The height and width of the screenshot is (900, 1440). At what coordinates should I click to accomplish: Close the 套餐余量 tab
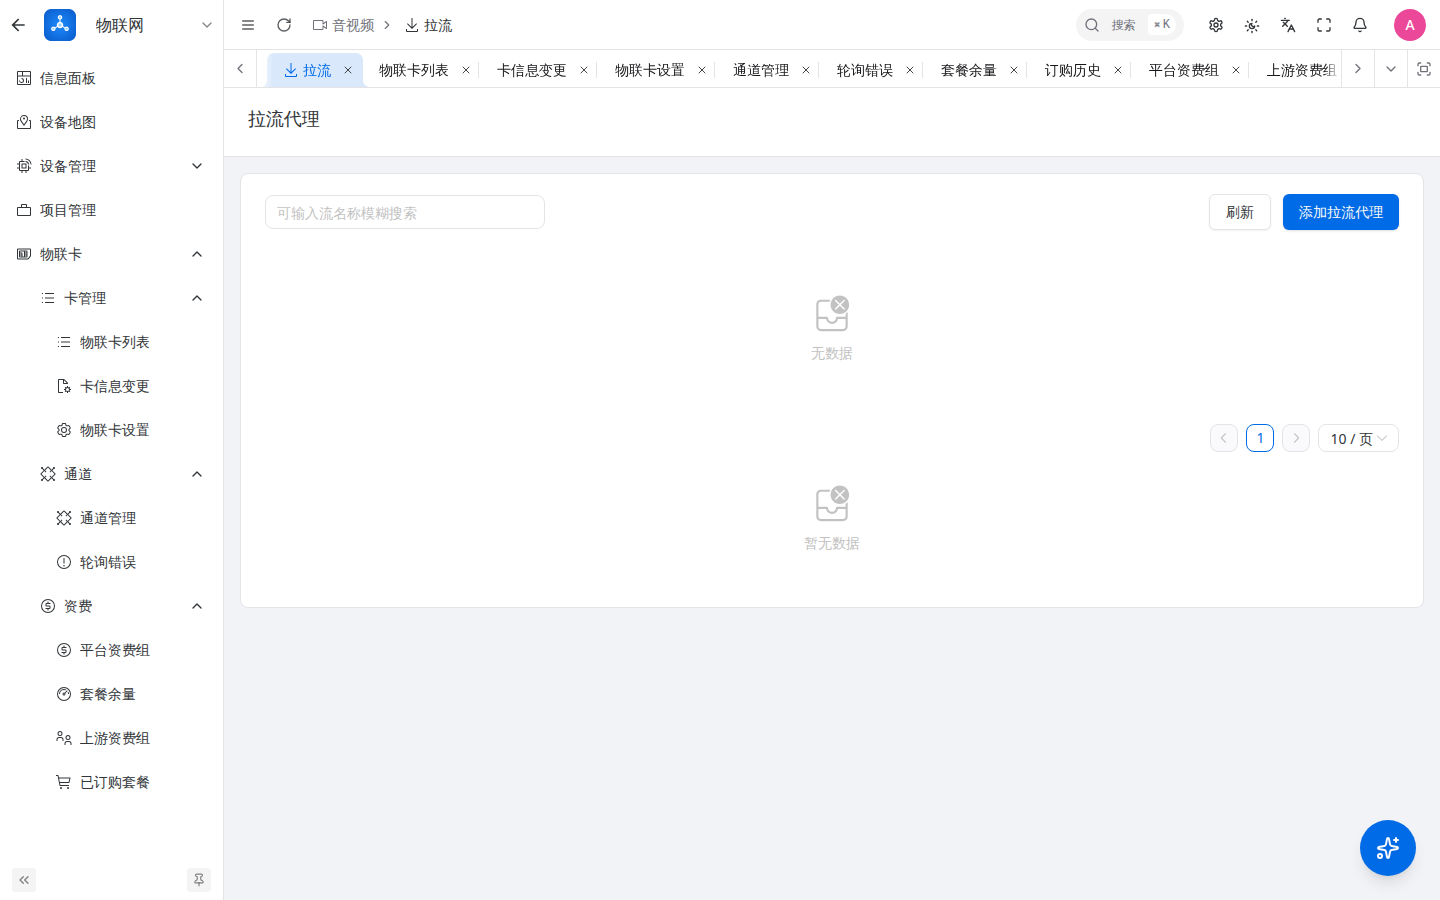coord(1014,70)
